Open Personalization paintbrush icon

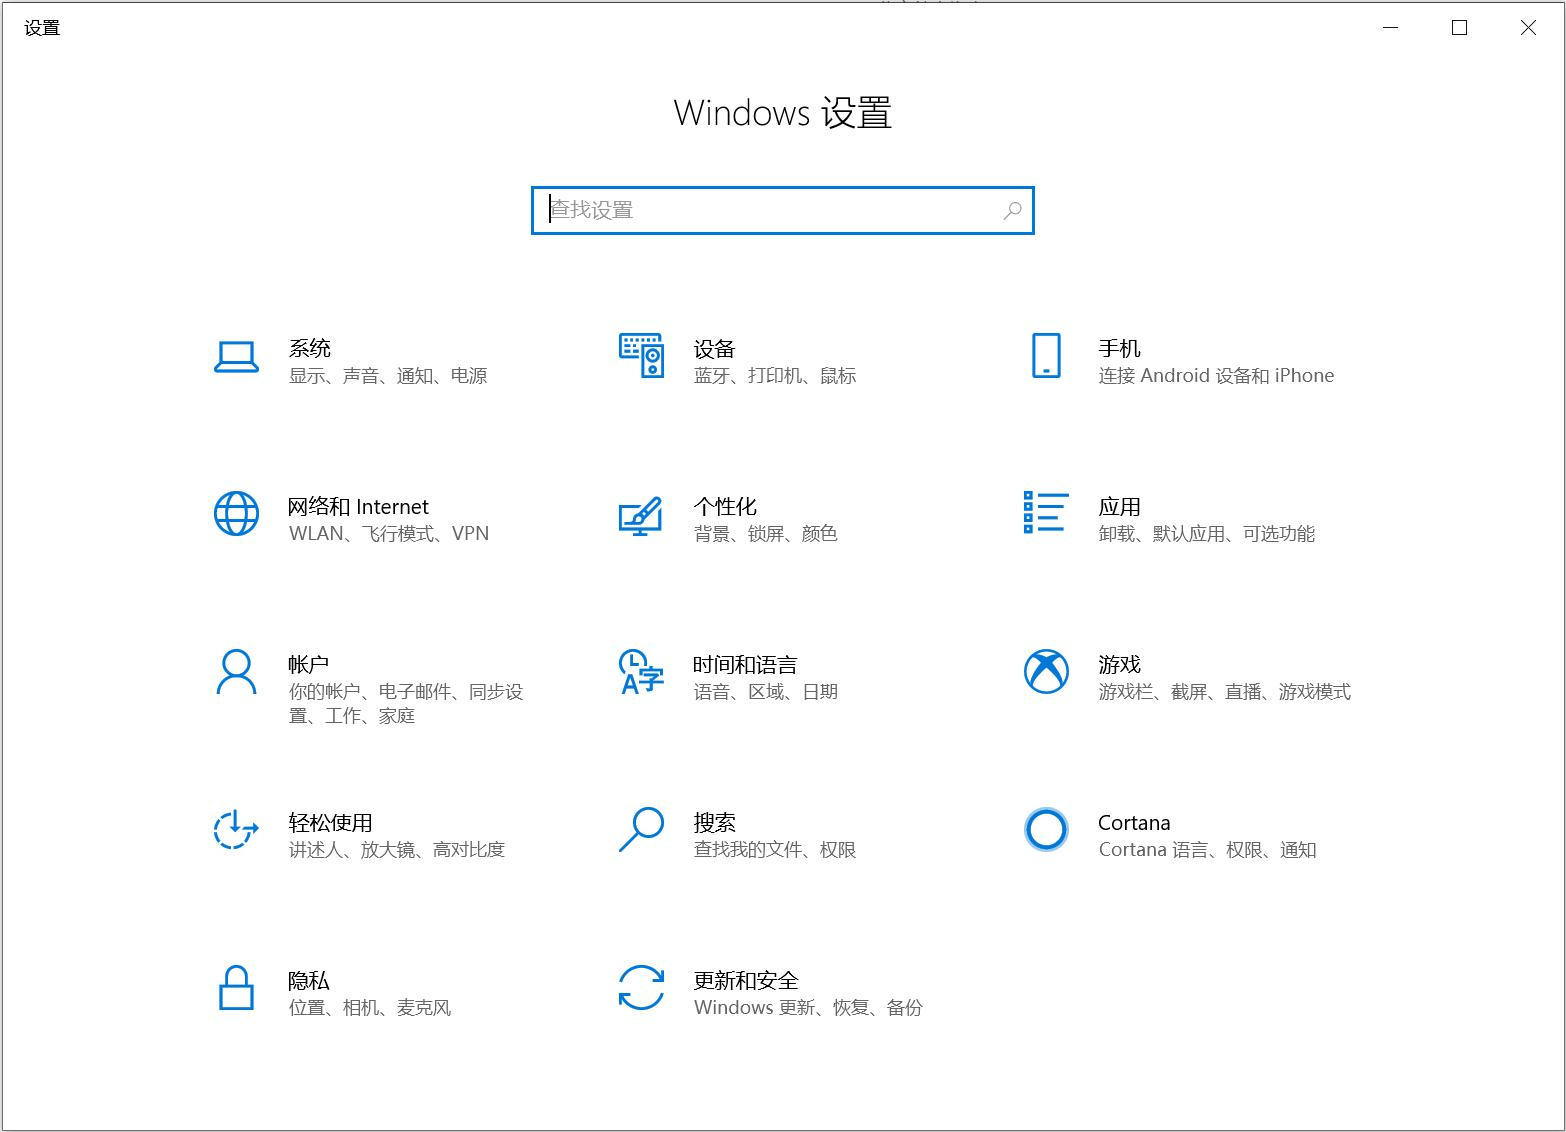[641, 515]
